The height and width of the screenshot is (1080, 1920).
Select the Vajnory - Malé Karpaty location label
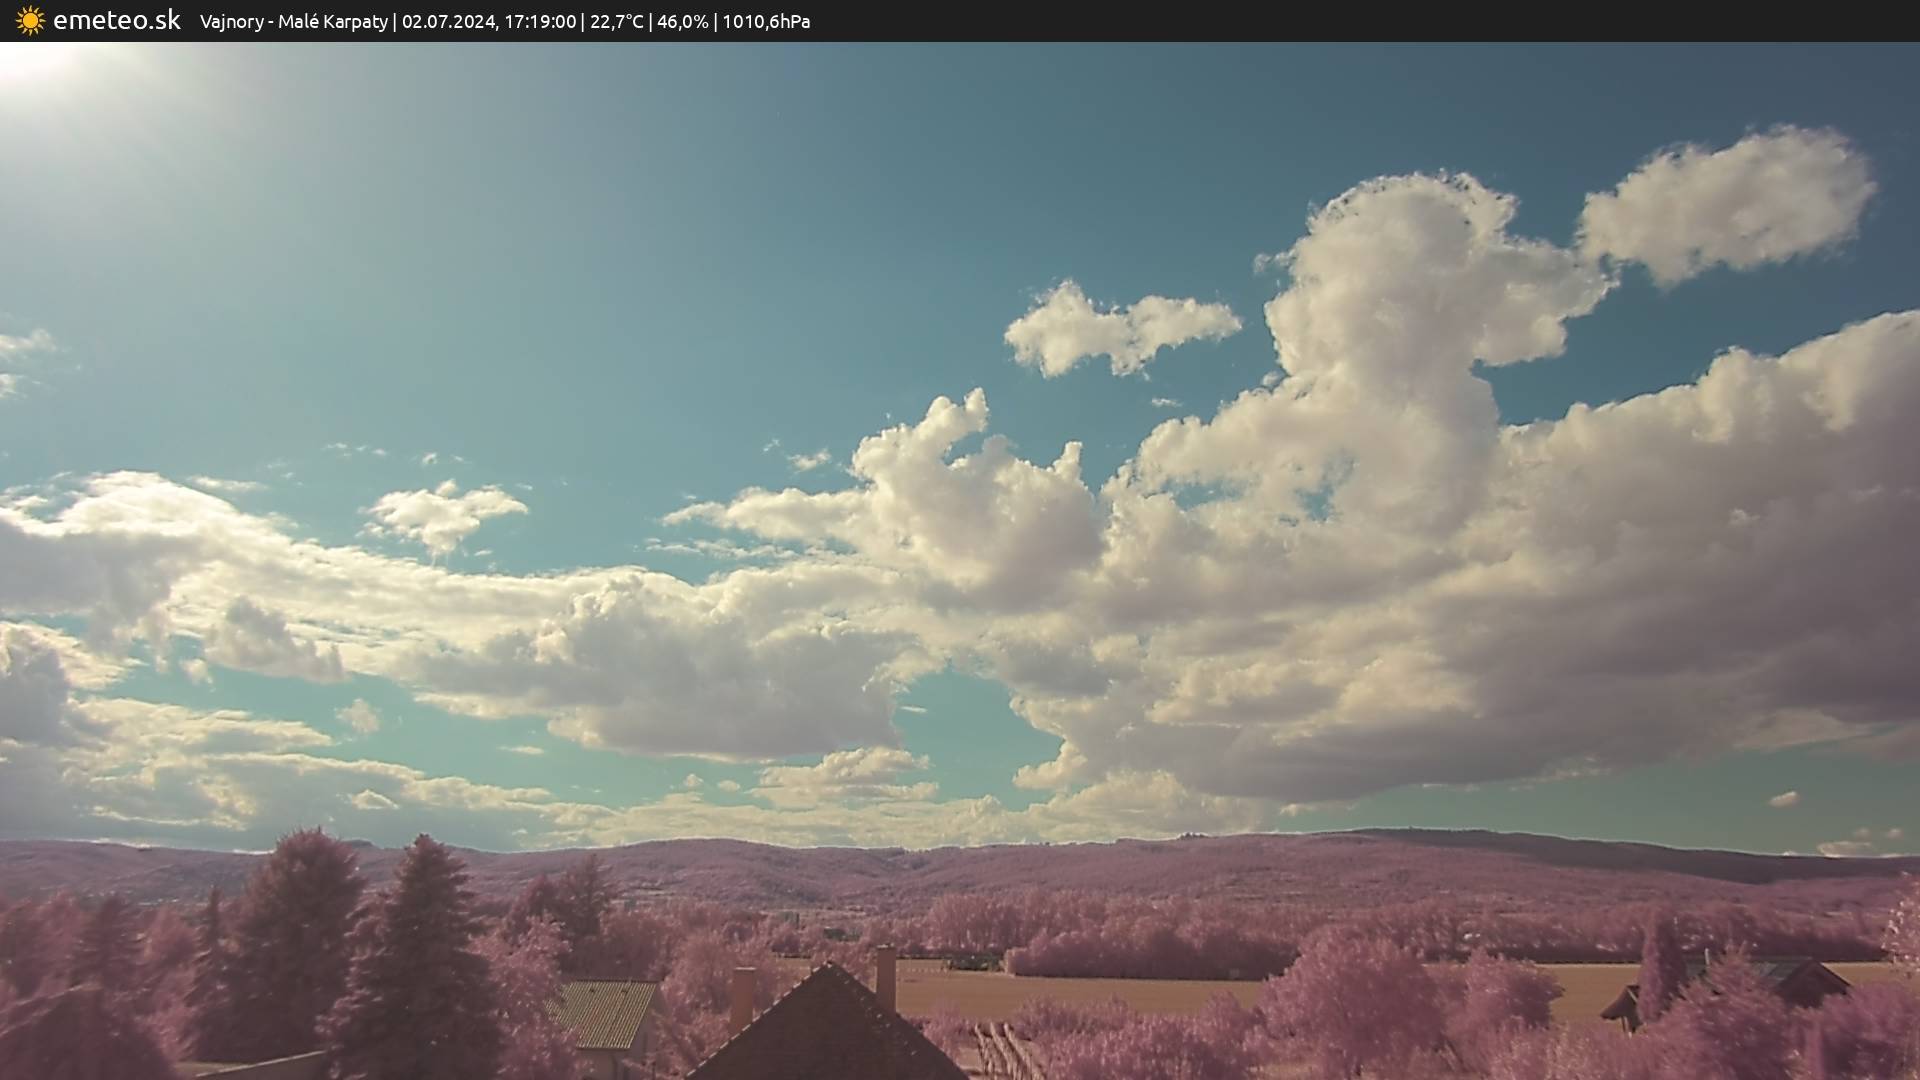[x=293, y=21]
